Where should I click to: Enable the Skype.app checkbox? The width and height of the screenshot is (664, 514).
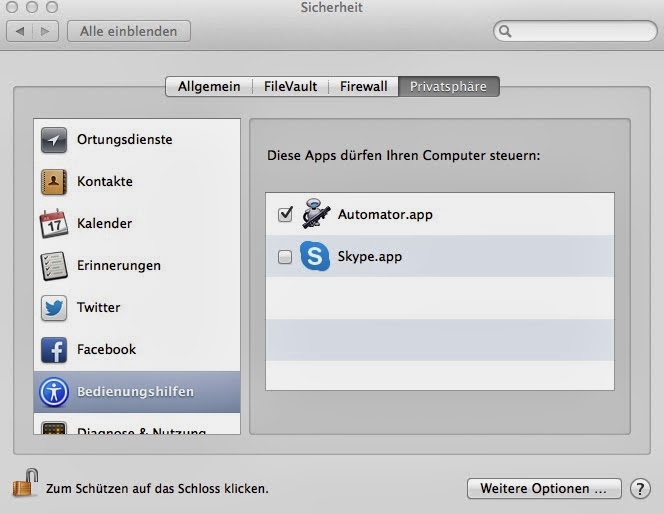285,257
